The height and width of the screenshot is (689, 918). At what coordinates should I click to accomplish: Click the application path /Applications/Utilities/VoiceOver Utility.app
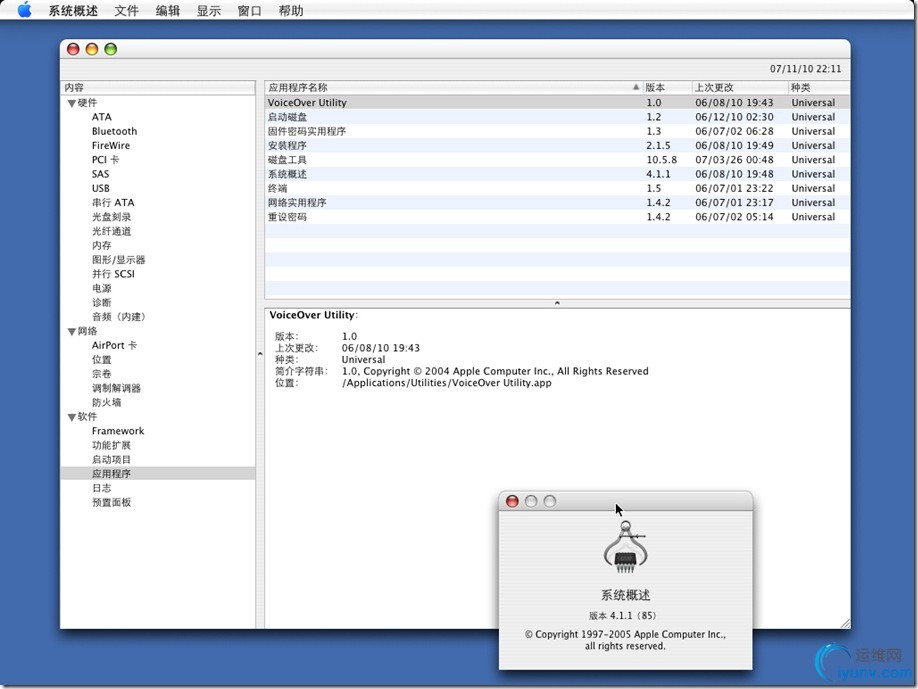point(447,383)
